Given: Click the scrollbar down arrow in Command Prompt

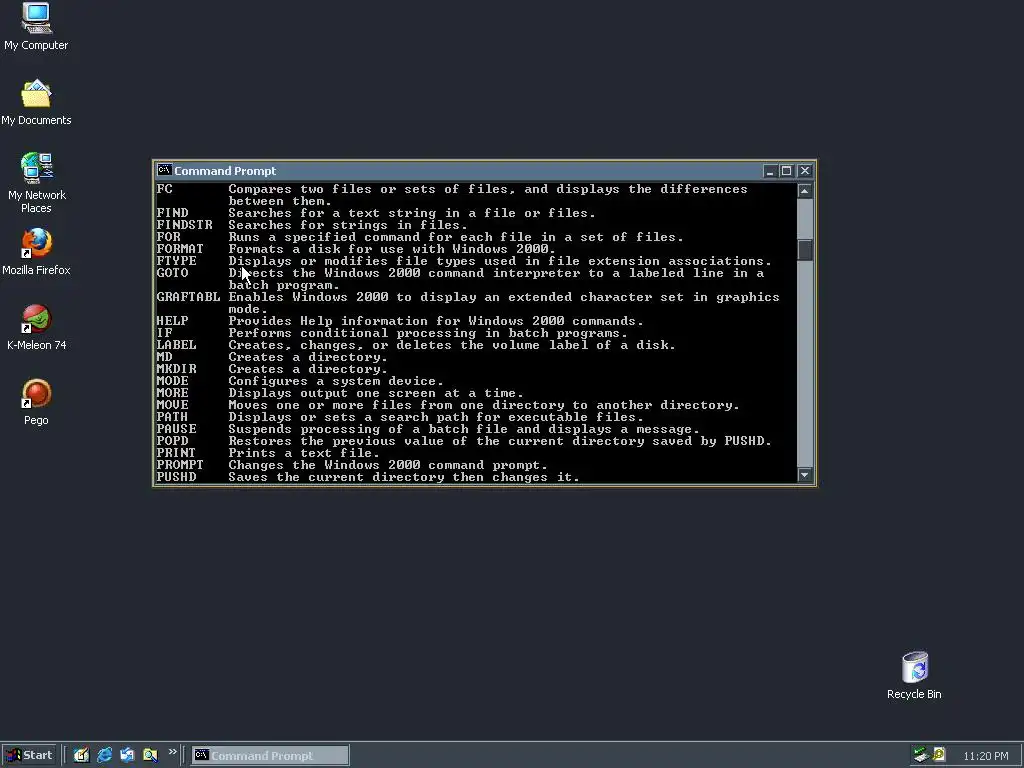Looking at the screenshot, I should pos(805,475).
